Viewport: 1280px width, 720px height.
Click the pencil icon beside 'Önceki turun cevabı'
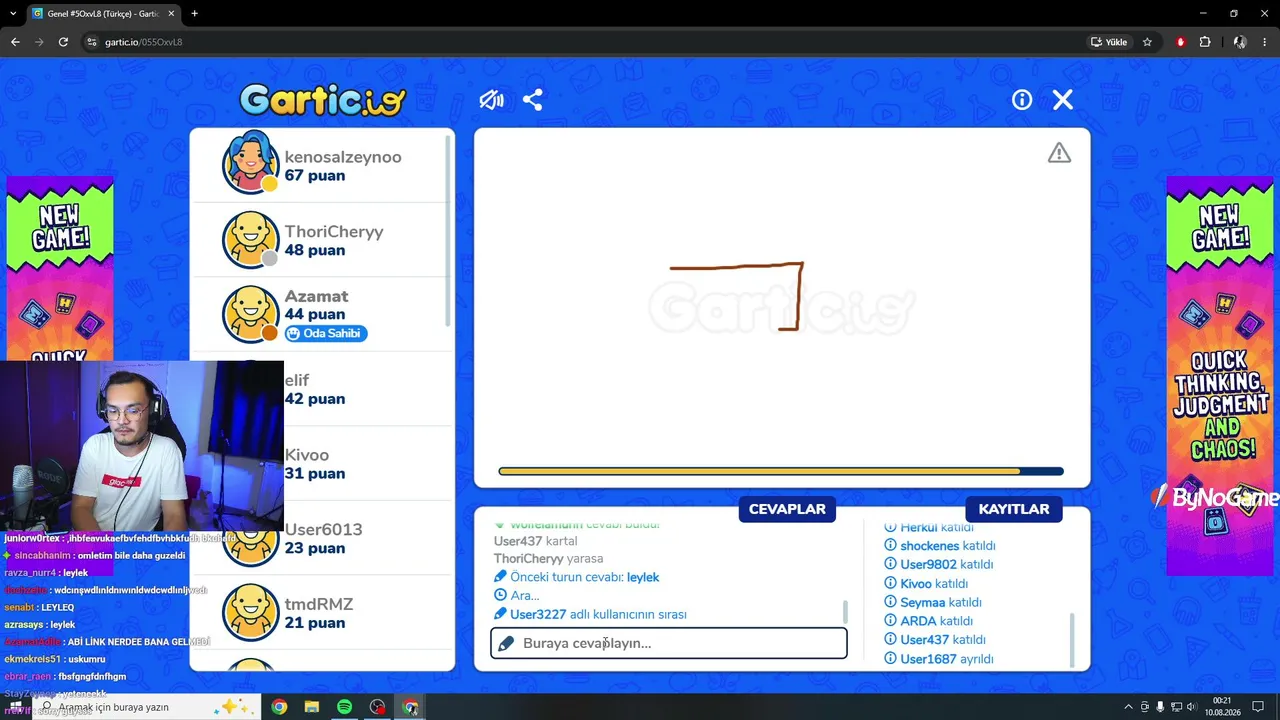pos(501,577)
